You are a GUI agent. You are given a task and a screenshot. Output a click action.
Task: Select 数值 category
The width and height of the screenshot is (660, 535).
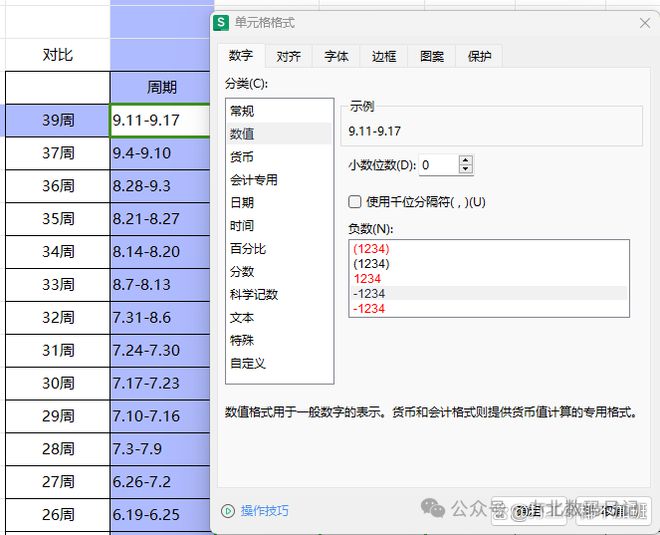279,134
